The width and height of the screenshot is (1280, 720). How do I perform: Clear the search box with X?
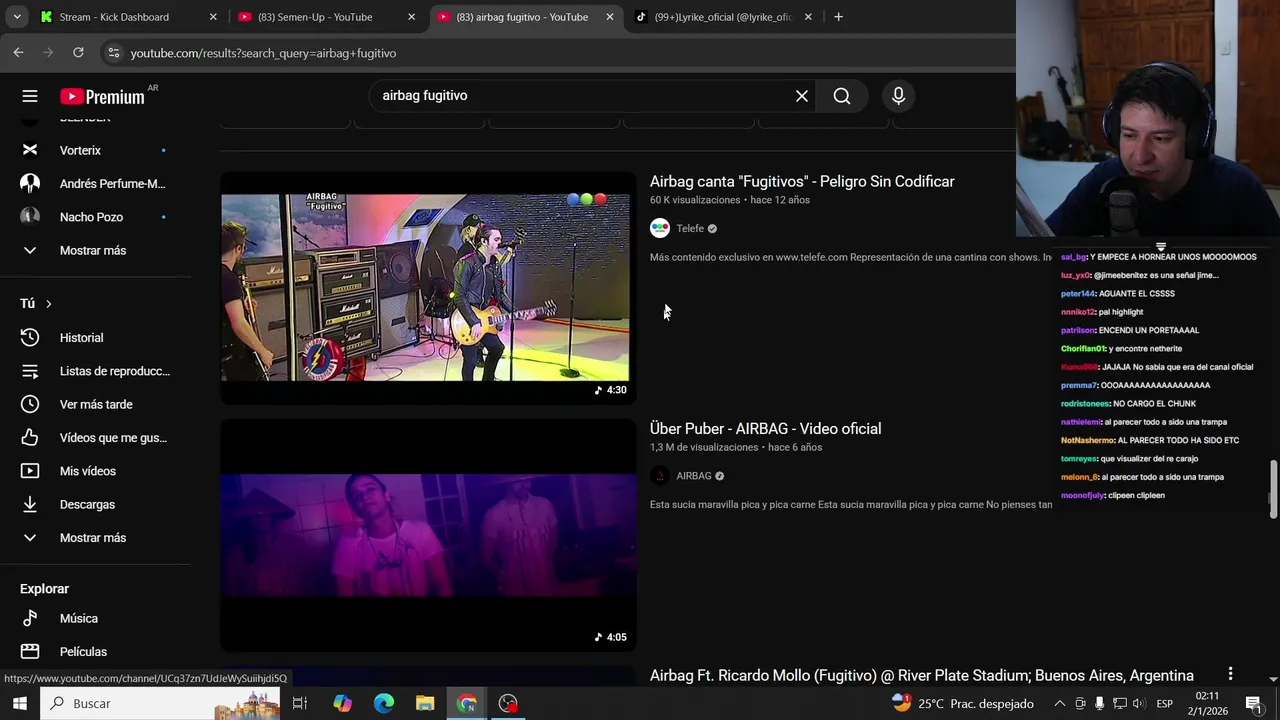[802, 96]
